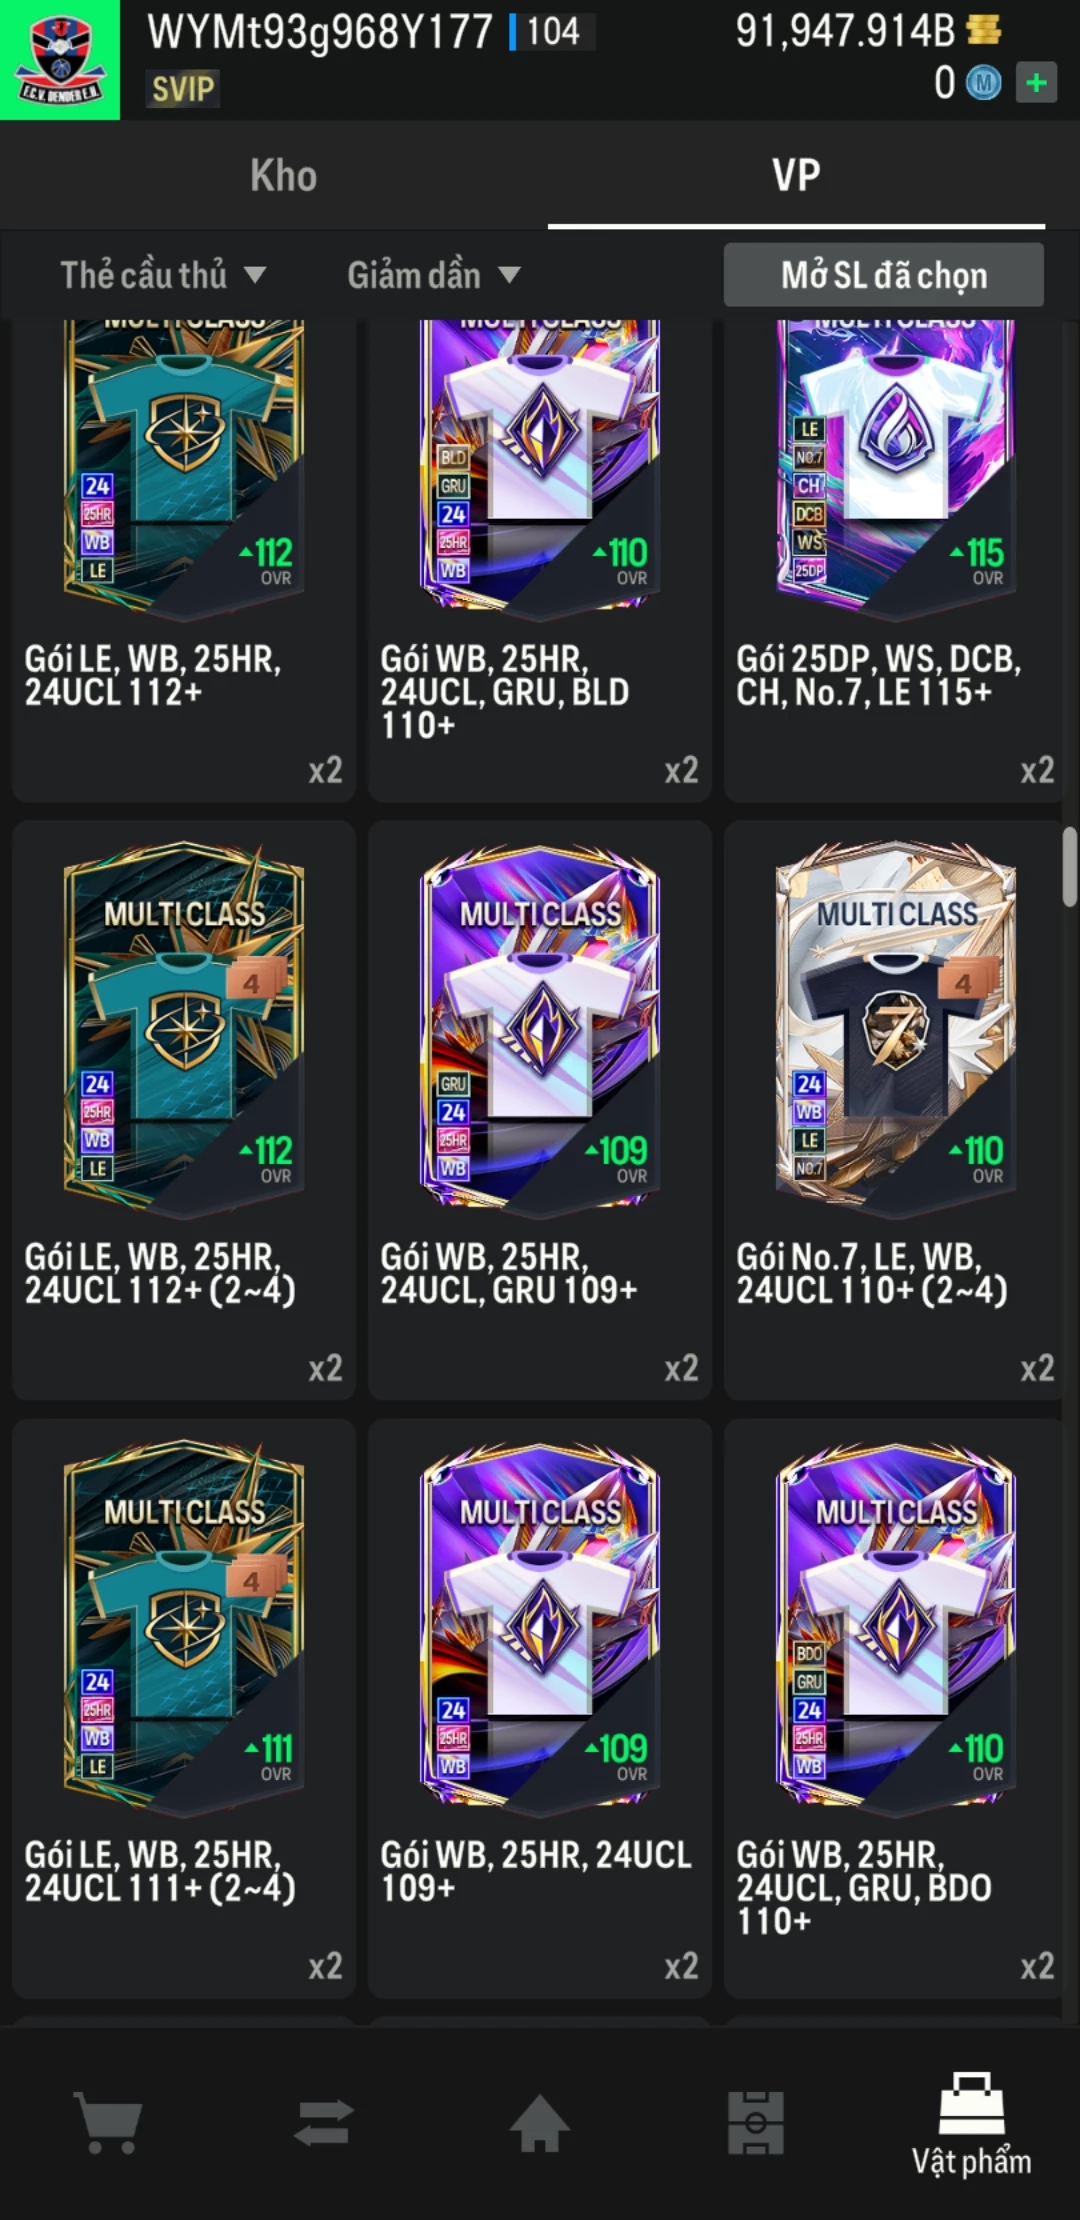This screenshot has width=1080, height=2220.
Task: Tap the Mở SL đã chọn button
Action: tap(884, 275)
